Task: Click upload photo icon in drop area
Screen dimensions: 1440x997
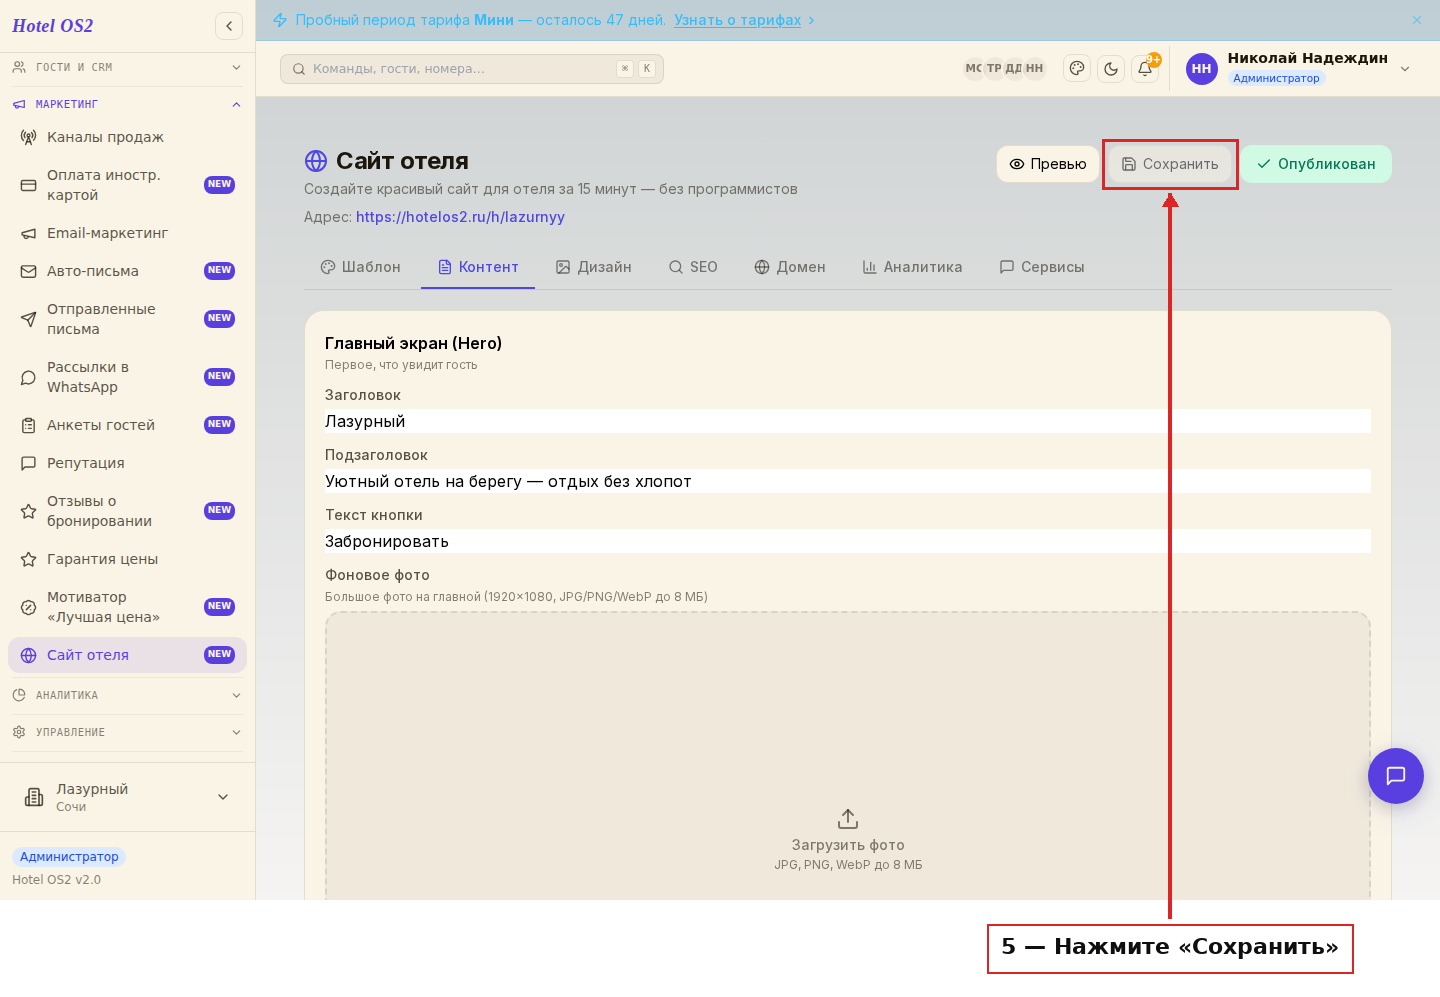Action: click(x=848, y=819)
